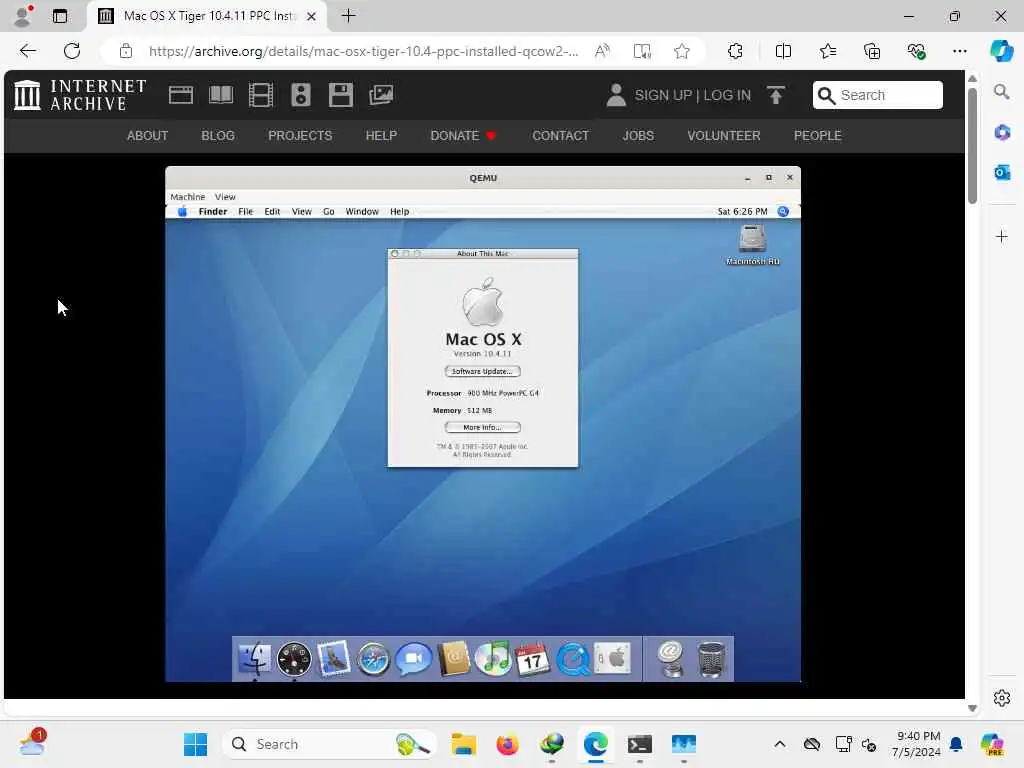Open Internet Archive web section icon
Screen dimensions: 1024x768
[x=181, y=95]
